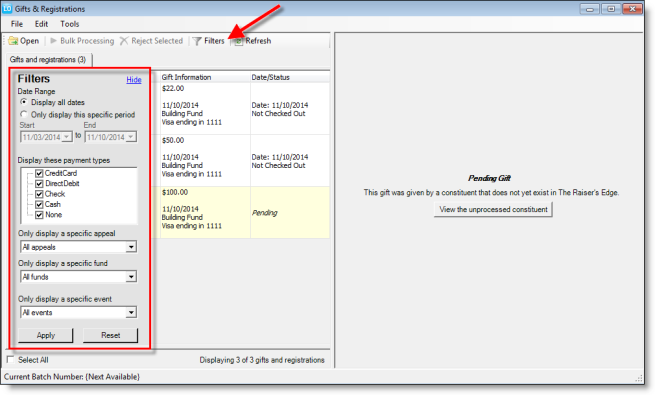Maximize the Gifts & Registrations window
Viewport: 655px width, 395px height.
(x=611, y=9)
